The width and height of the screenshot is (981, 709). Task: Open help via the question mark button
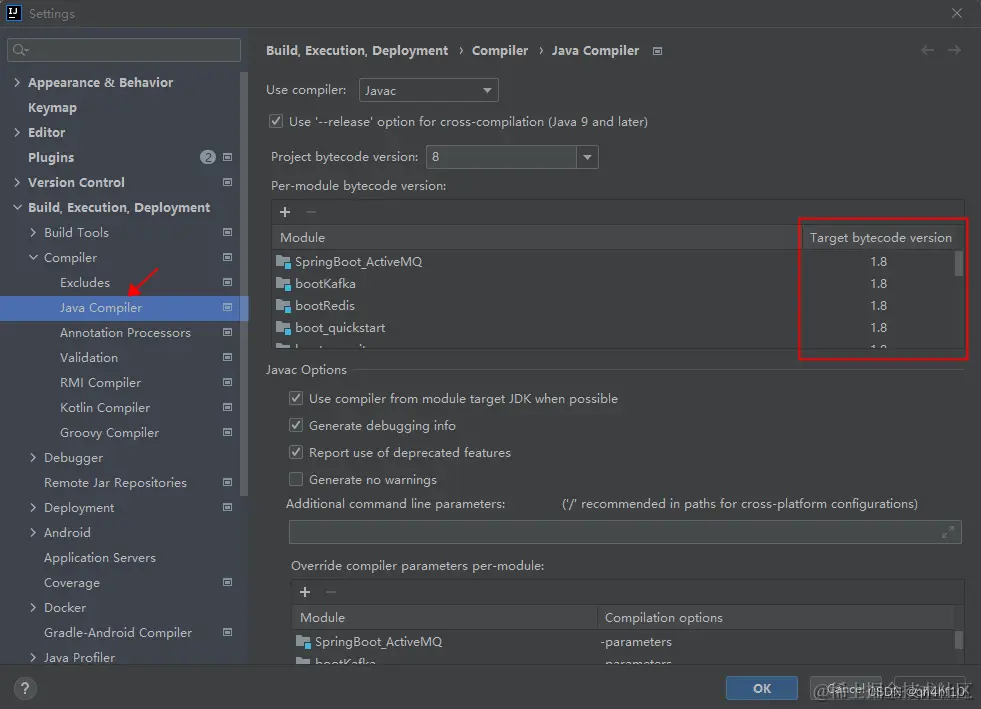coord(24,689)
